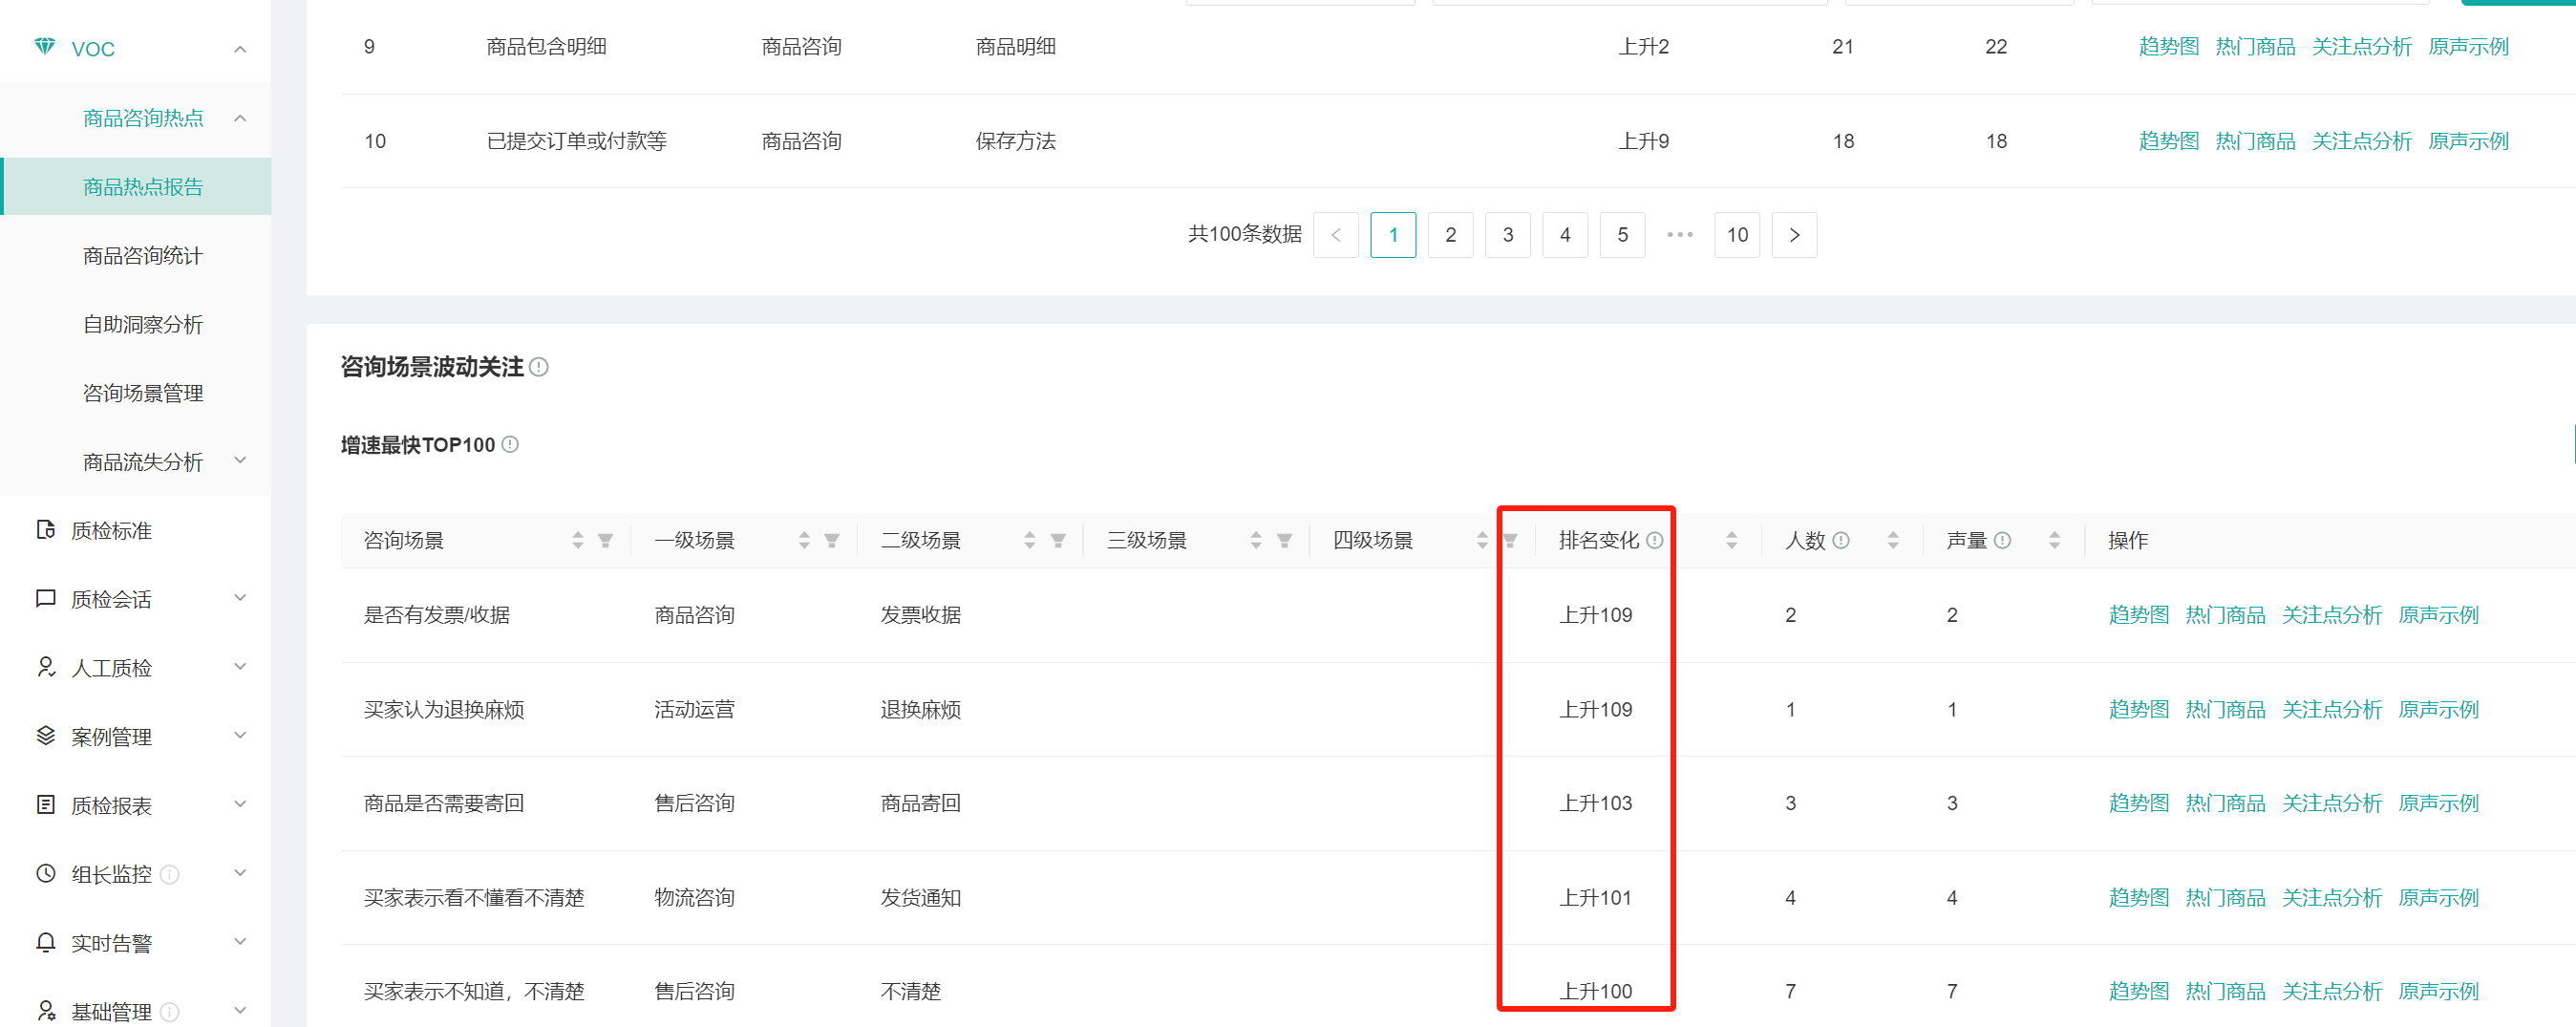Click info icon next to 人数
Viewport: 2576px width, 1027px height.
[x=1841, y=540]
